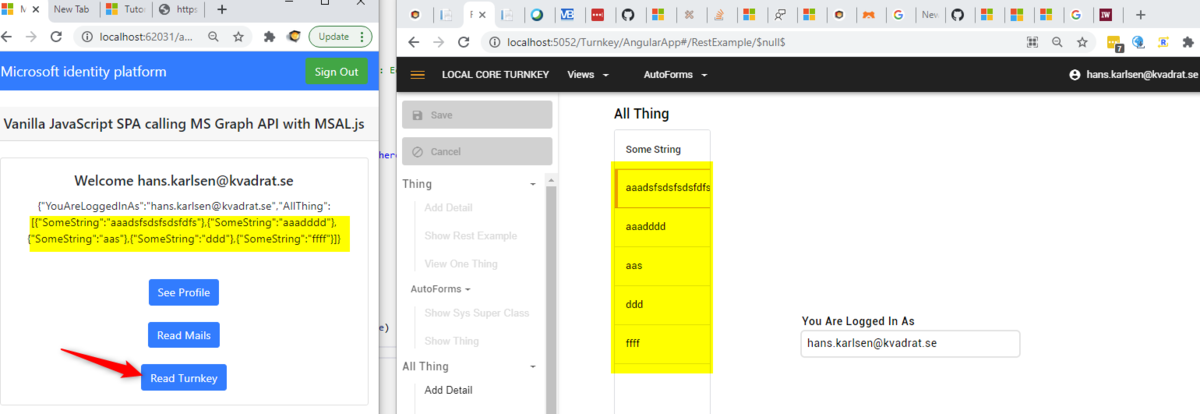Switch to the Stack Overflow tab
This screenshot has height=414, width=1200.
pos(718,15)
